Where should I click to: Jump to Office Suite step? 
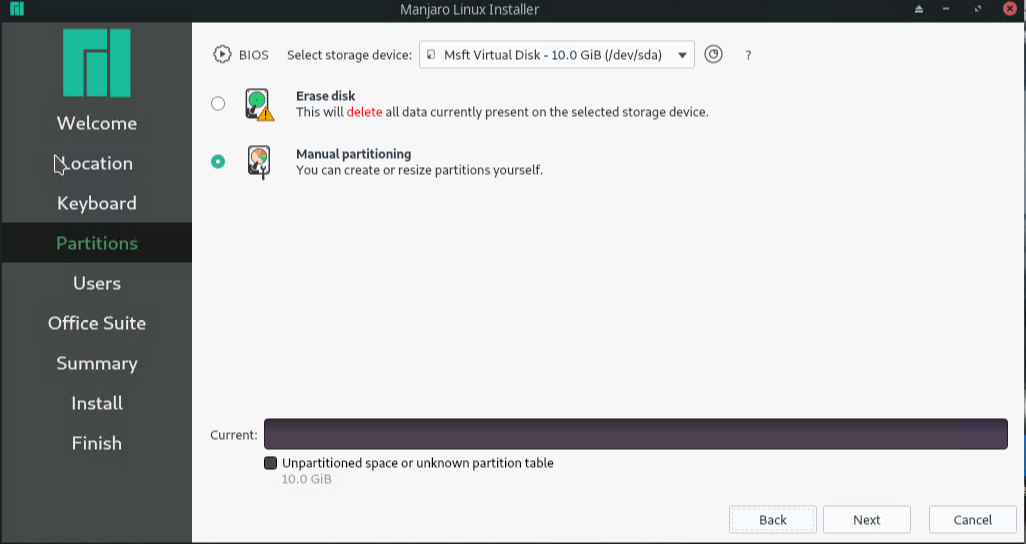[x=97, y=323]
